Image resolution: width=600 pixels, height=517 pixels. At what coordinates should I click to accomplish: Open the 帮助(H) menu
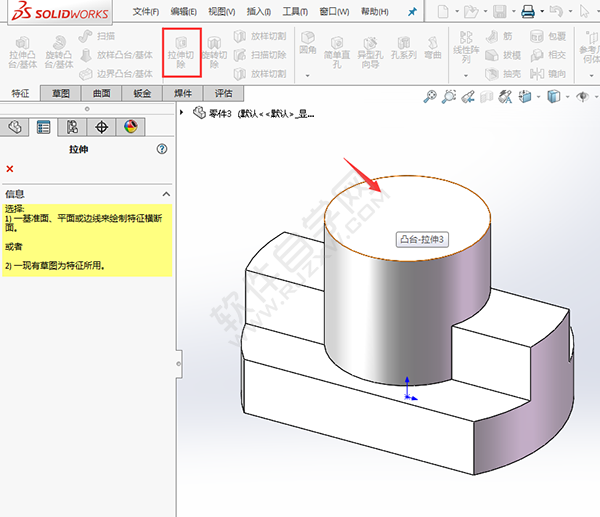[x=375, y=12]
